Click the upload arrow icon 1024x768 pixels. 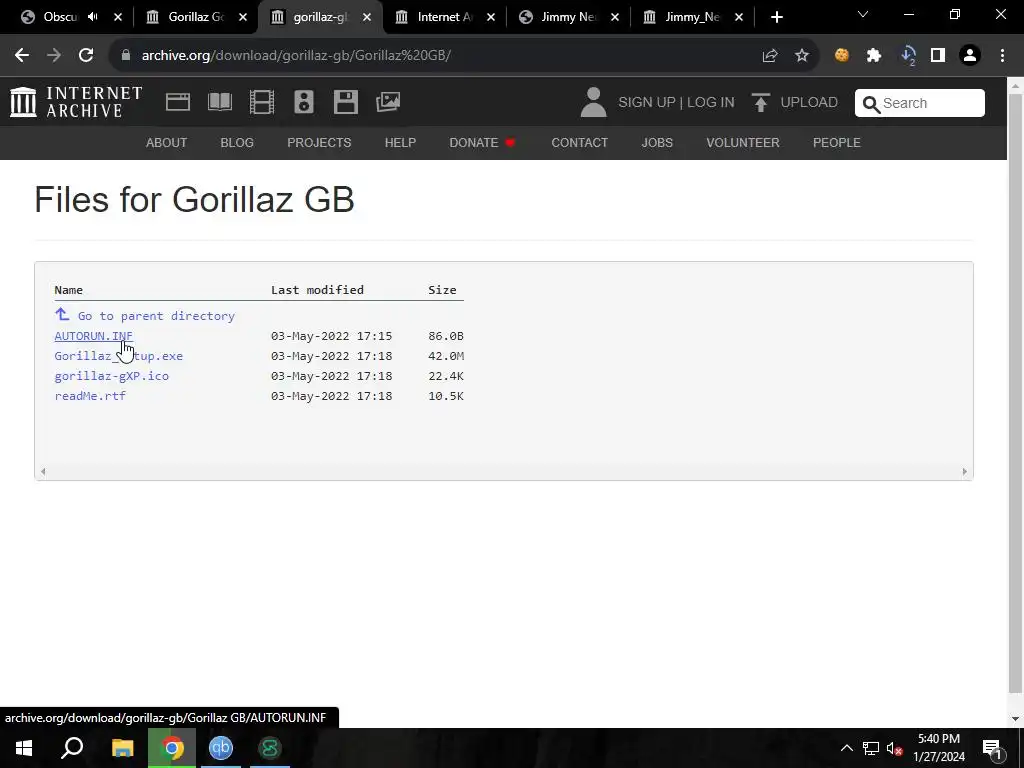(760, 103)
